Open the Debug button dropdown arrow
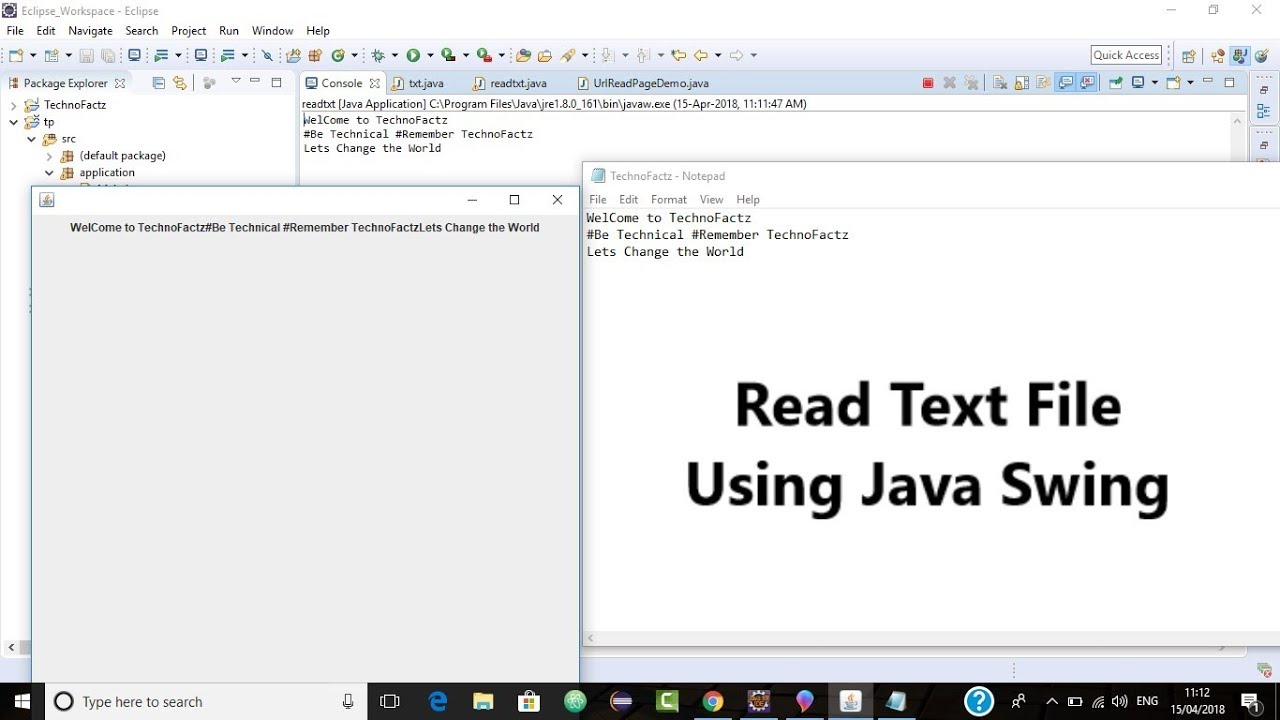 point(395,55)
